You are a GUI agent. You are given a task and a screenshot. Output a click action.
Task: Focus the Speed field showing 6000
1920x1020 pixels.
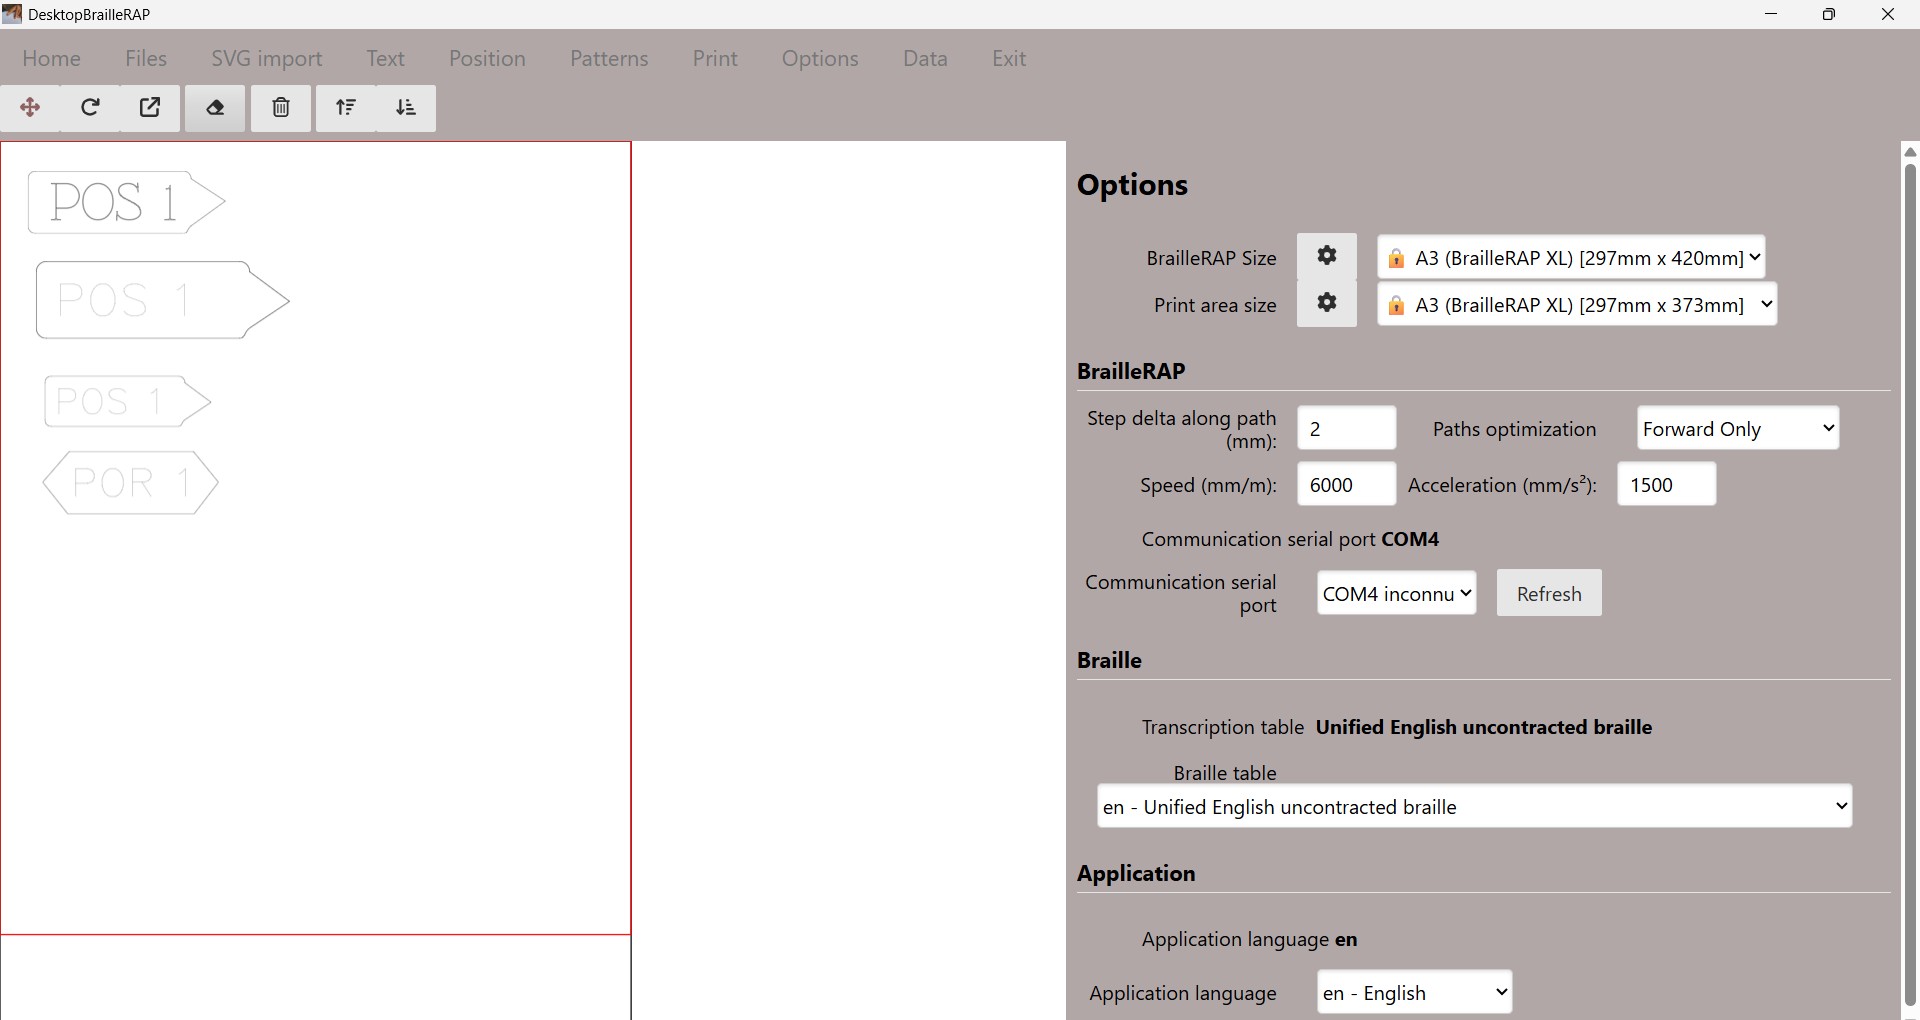pyautogui.click(x=1346, y=484)
